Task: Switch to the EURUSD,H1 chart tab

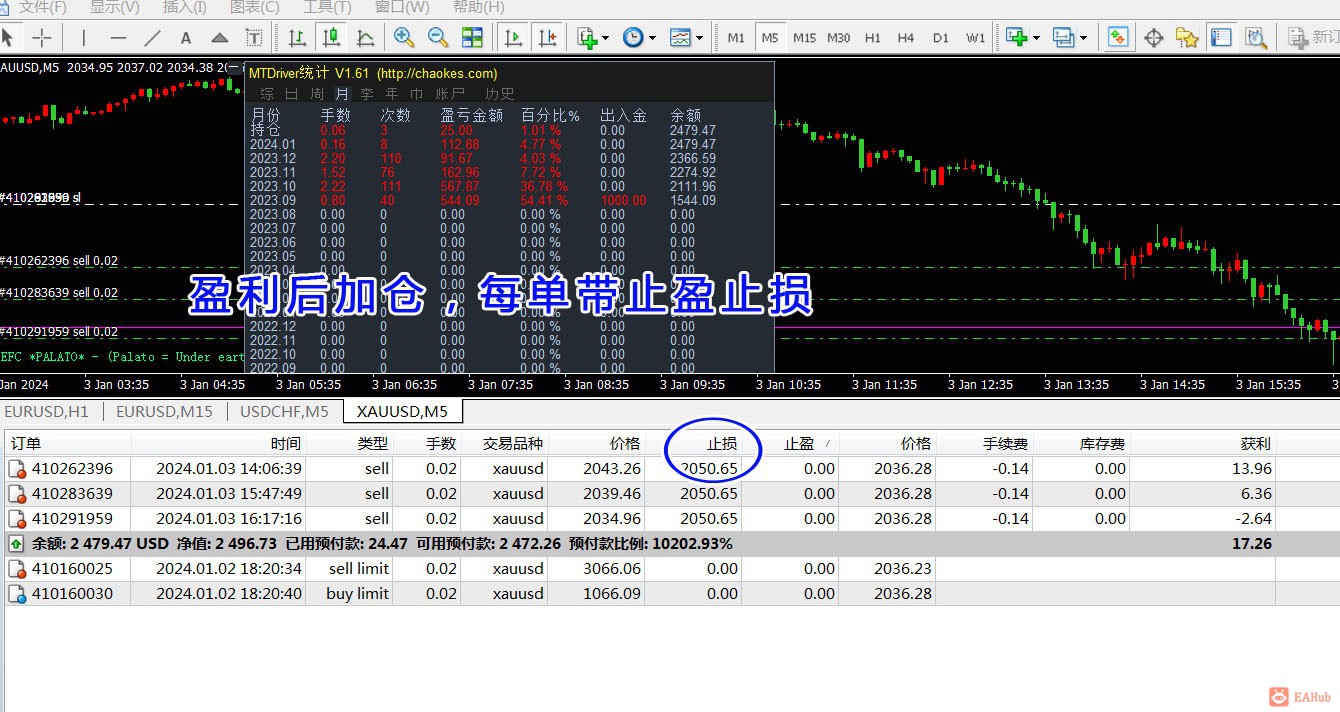Action: click(47, 411)
